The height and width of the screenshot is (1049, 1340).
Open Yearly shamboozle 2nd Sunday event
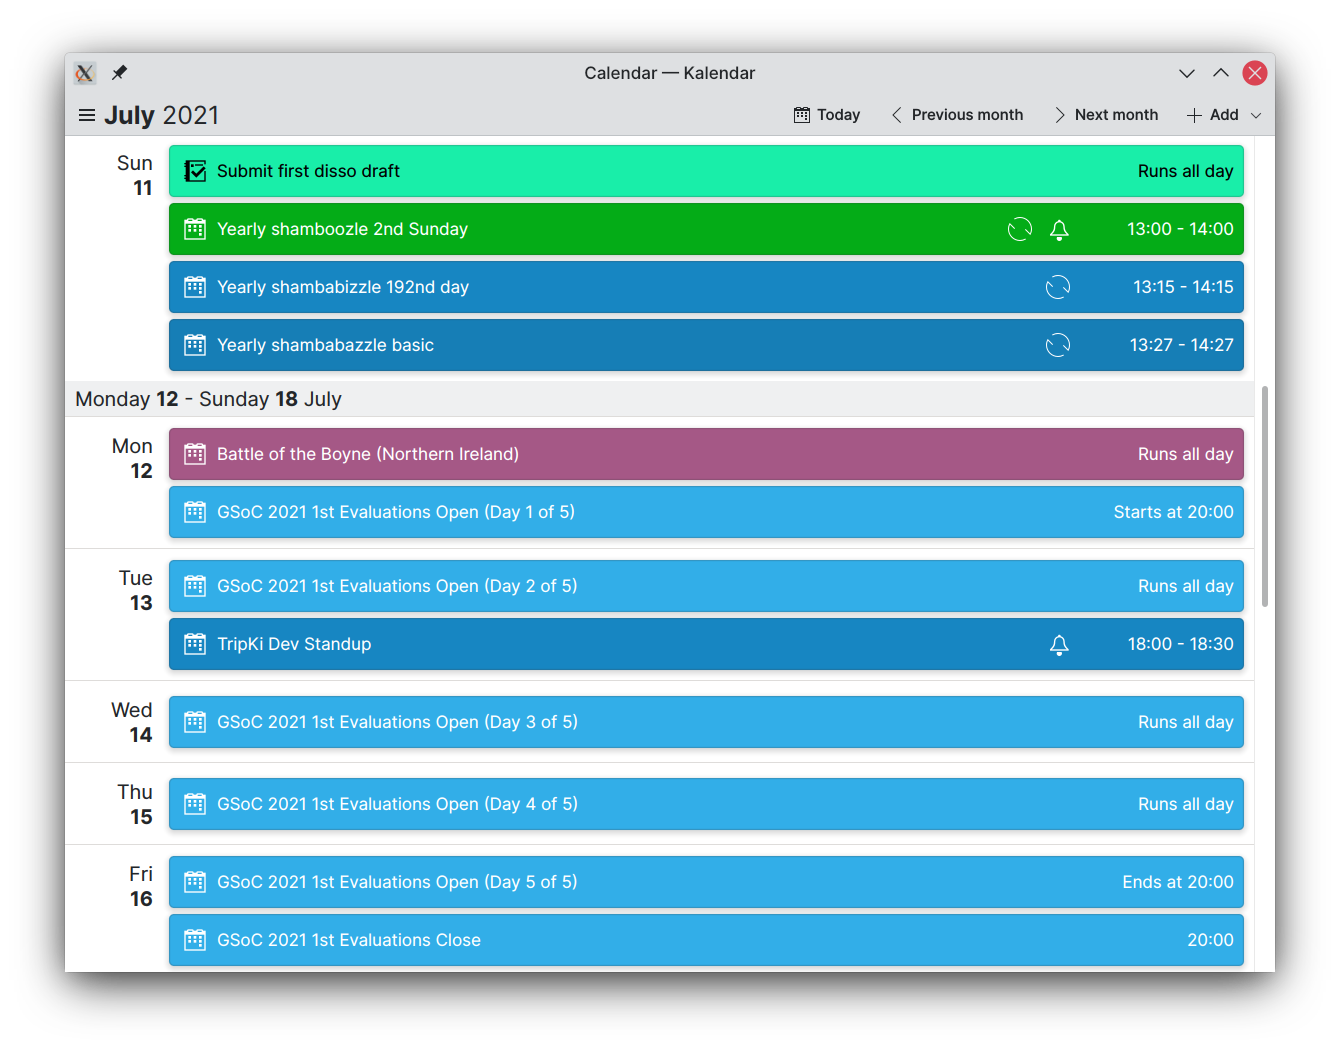pos(706,229)
